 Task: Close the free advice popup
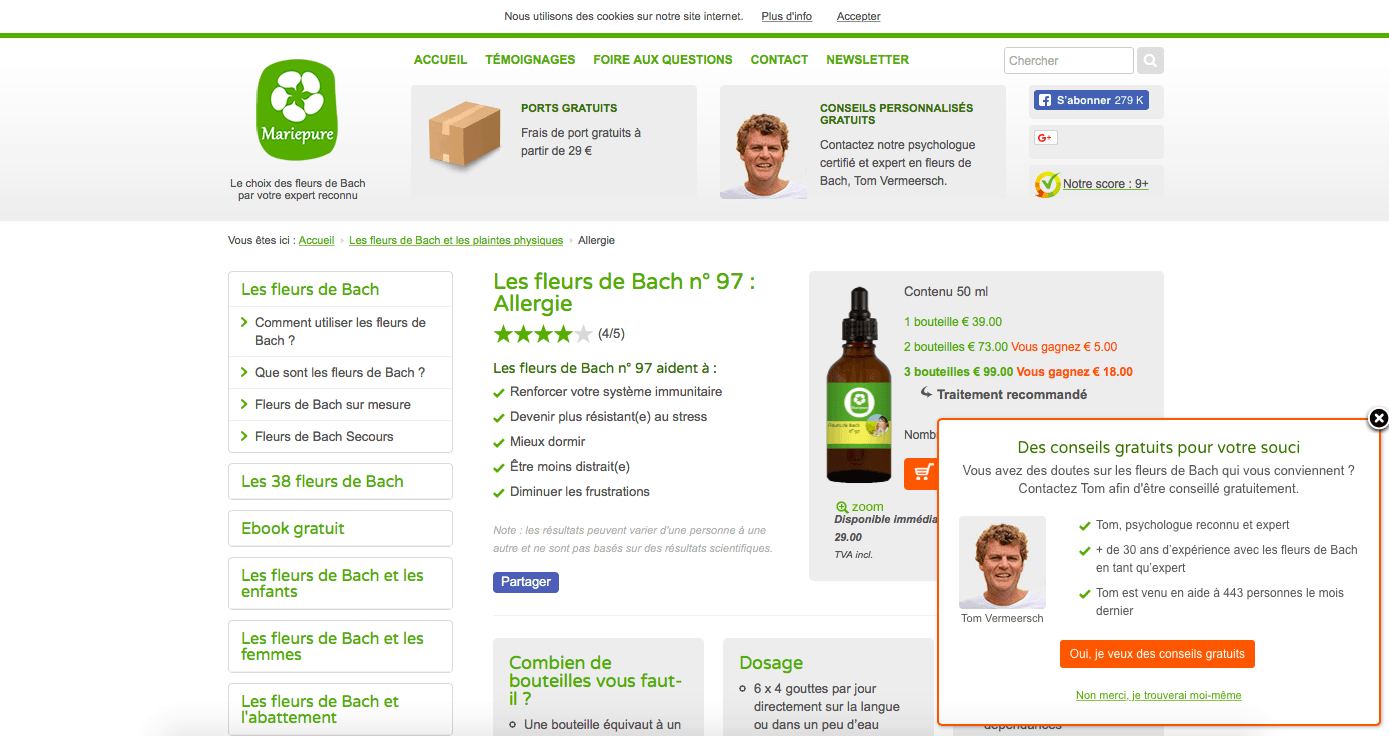click(1378, 418)
